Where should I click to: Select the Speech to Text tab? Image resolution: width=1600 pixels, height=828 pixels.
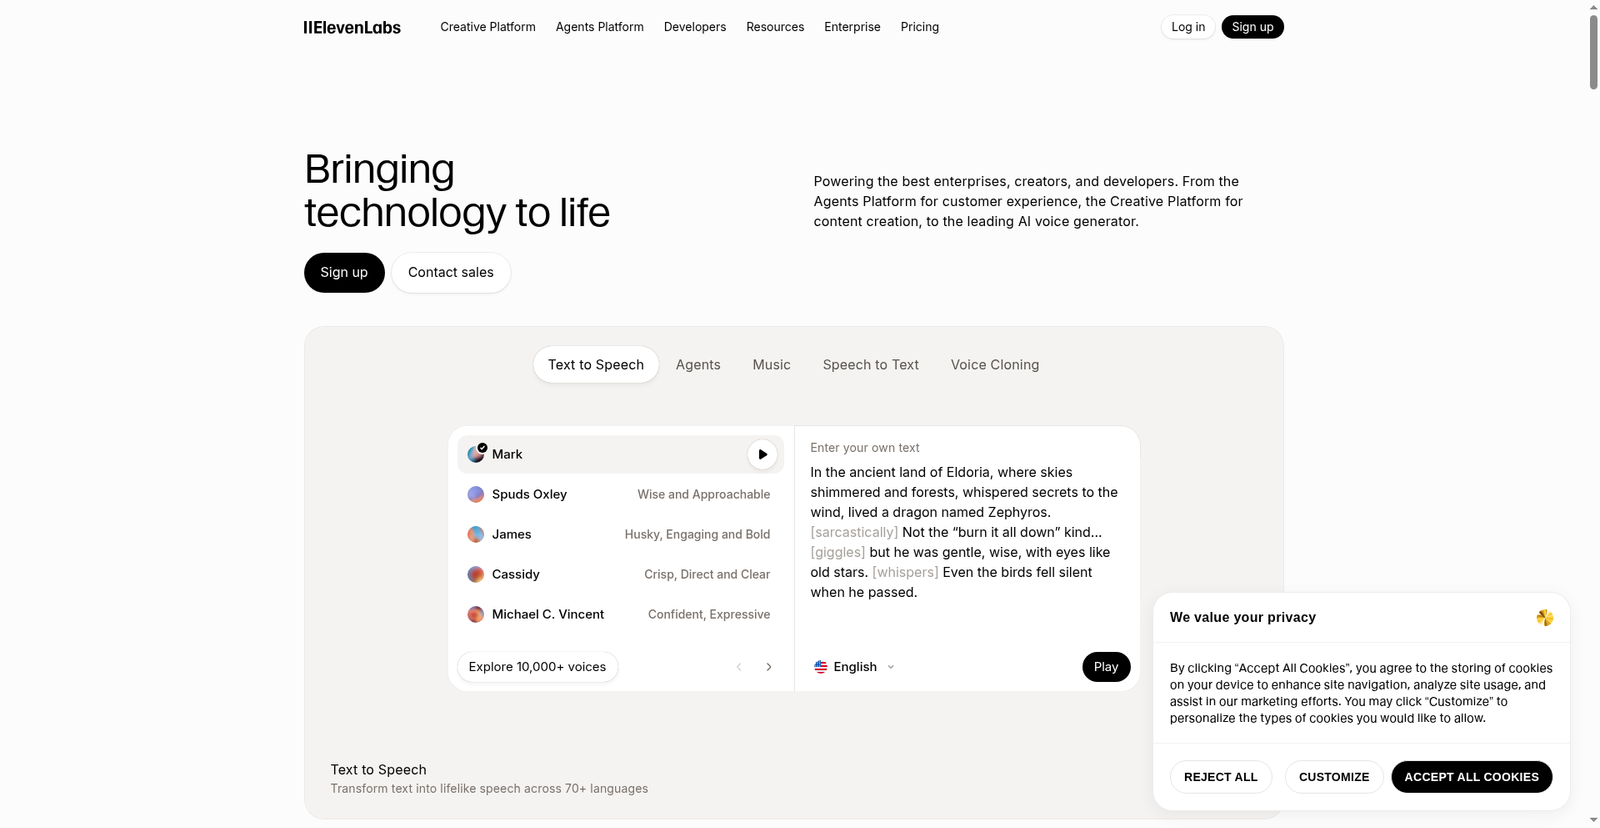coord(870,365)
